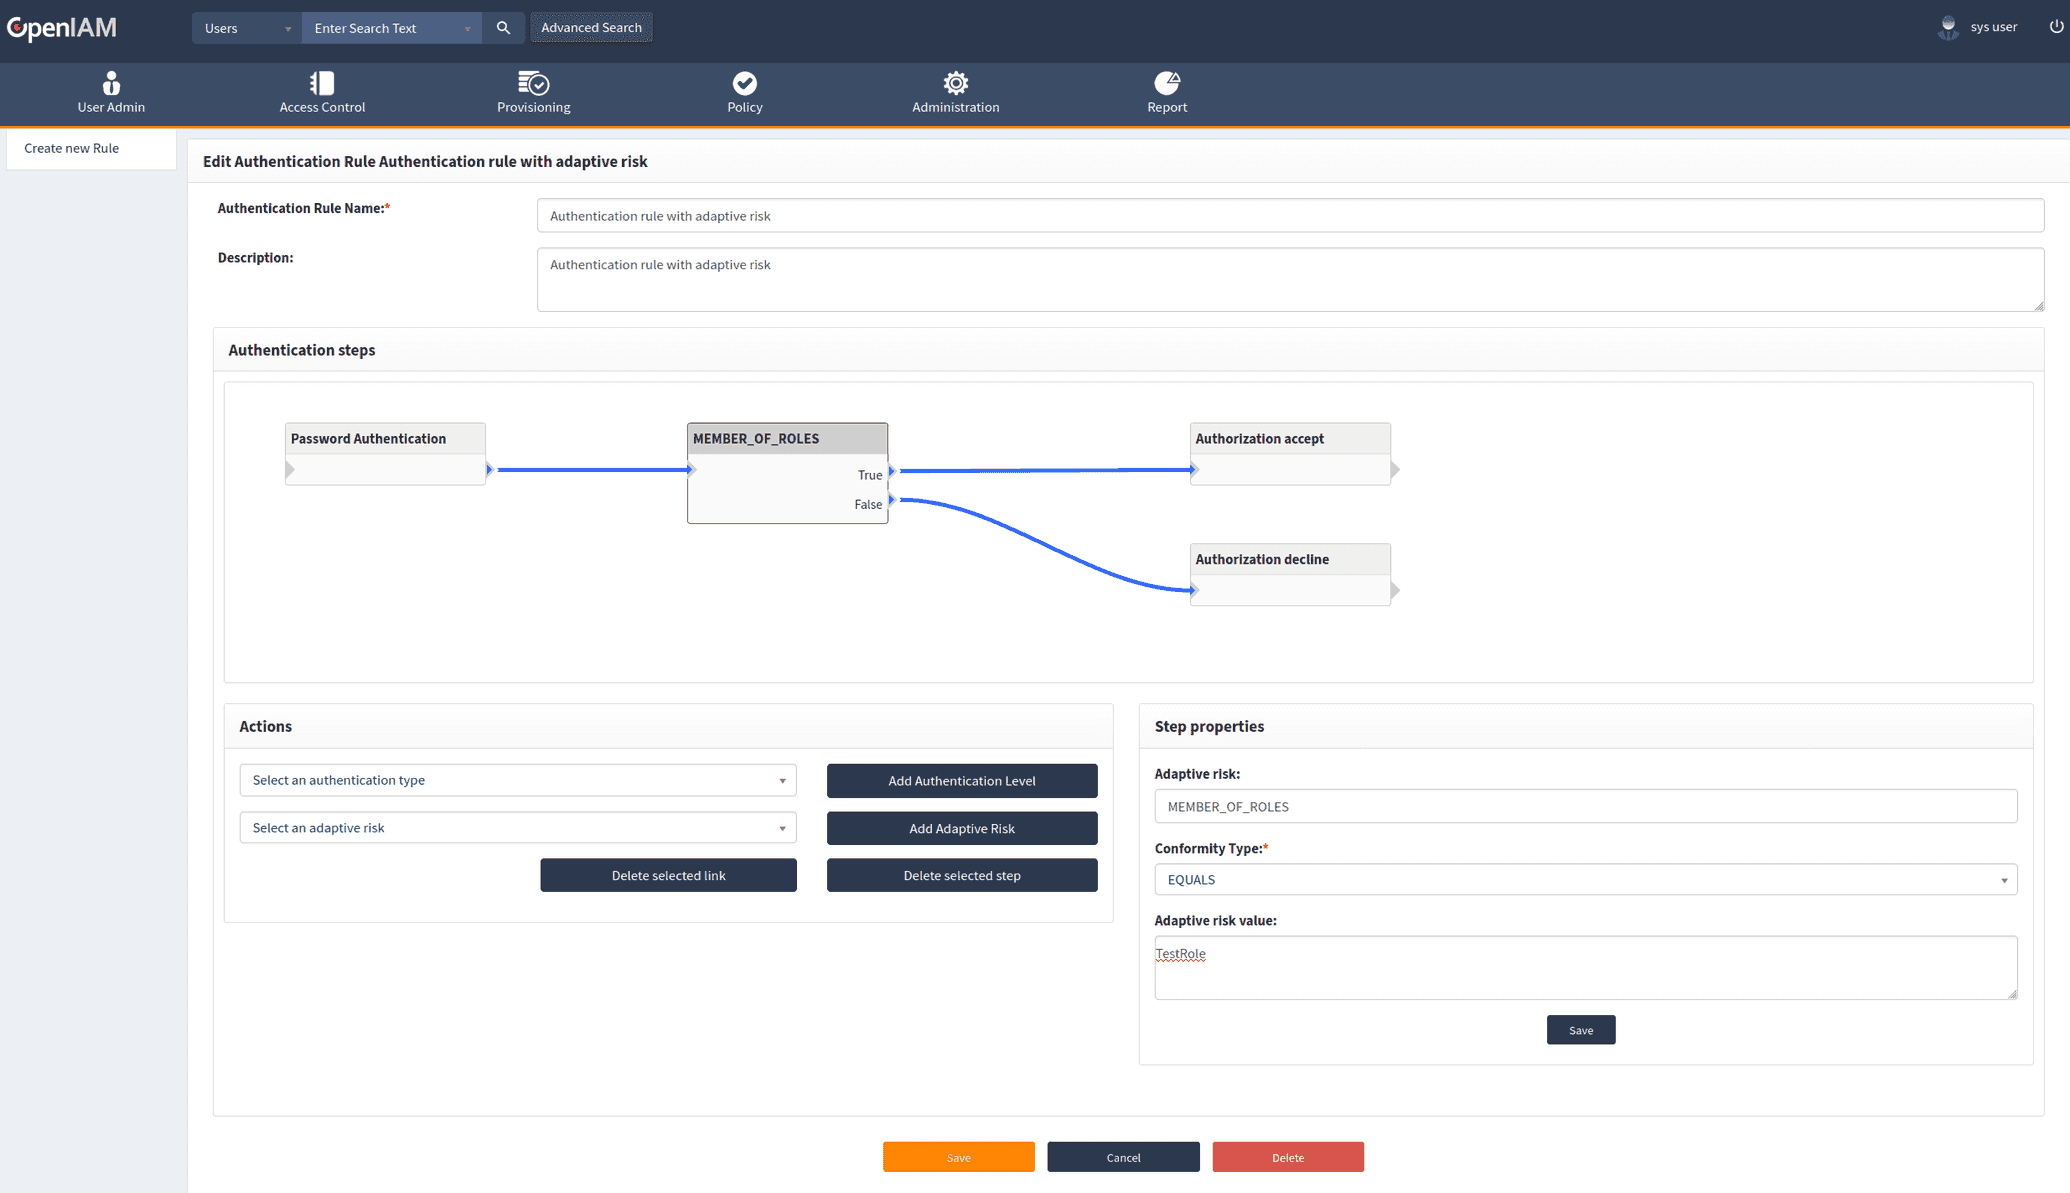Navigate to the Policy section
Viewport: 2070px width, 1193px height.
744,93
